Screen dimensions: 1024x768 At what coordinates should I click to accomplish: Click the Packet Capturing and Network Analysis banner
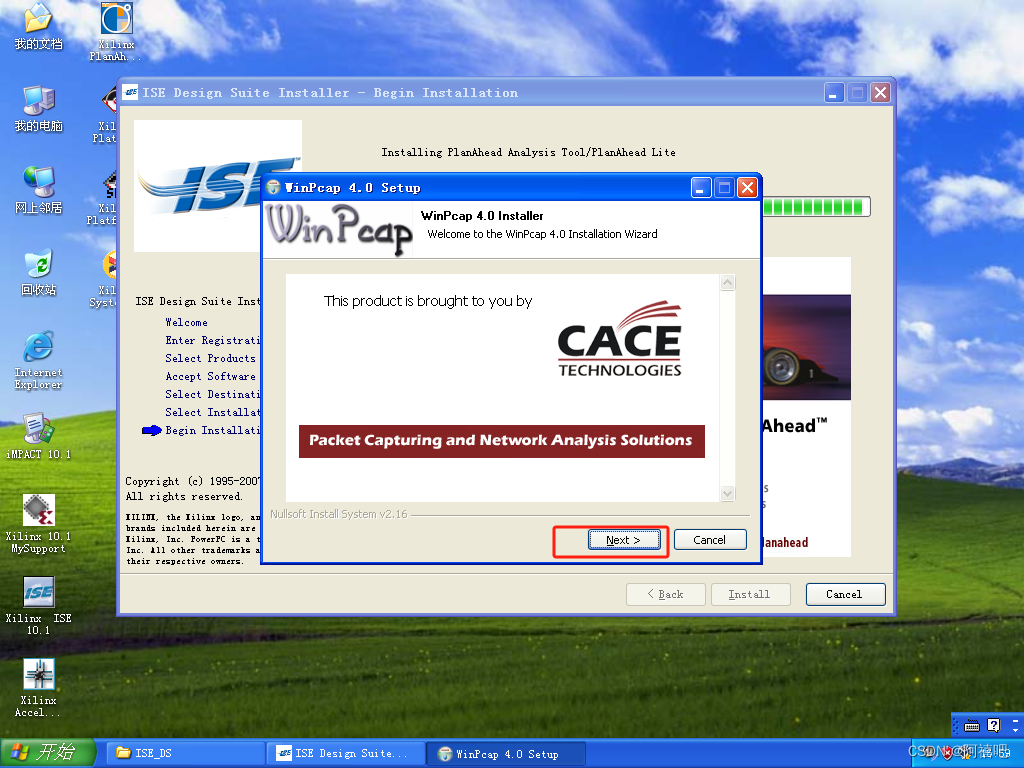click(502, 441)
